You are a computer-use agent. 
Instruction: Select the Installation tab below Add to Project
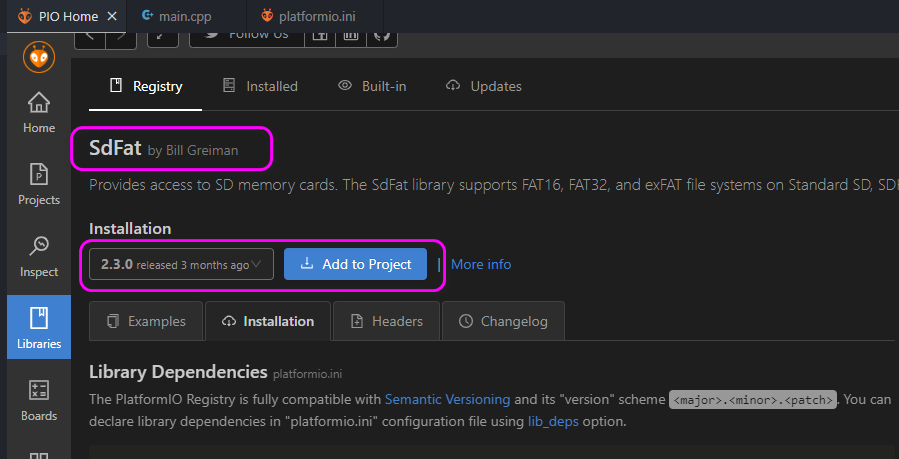tap(268, 321)
